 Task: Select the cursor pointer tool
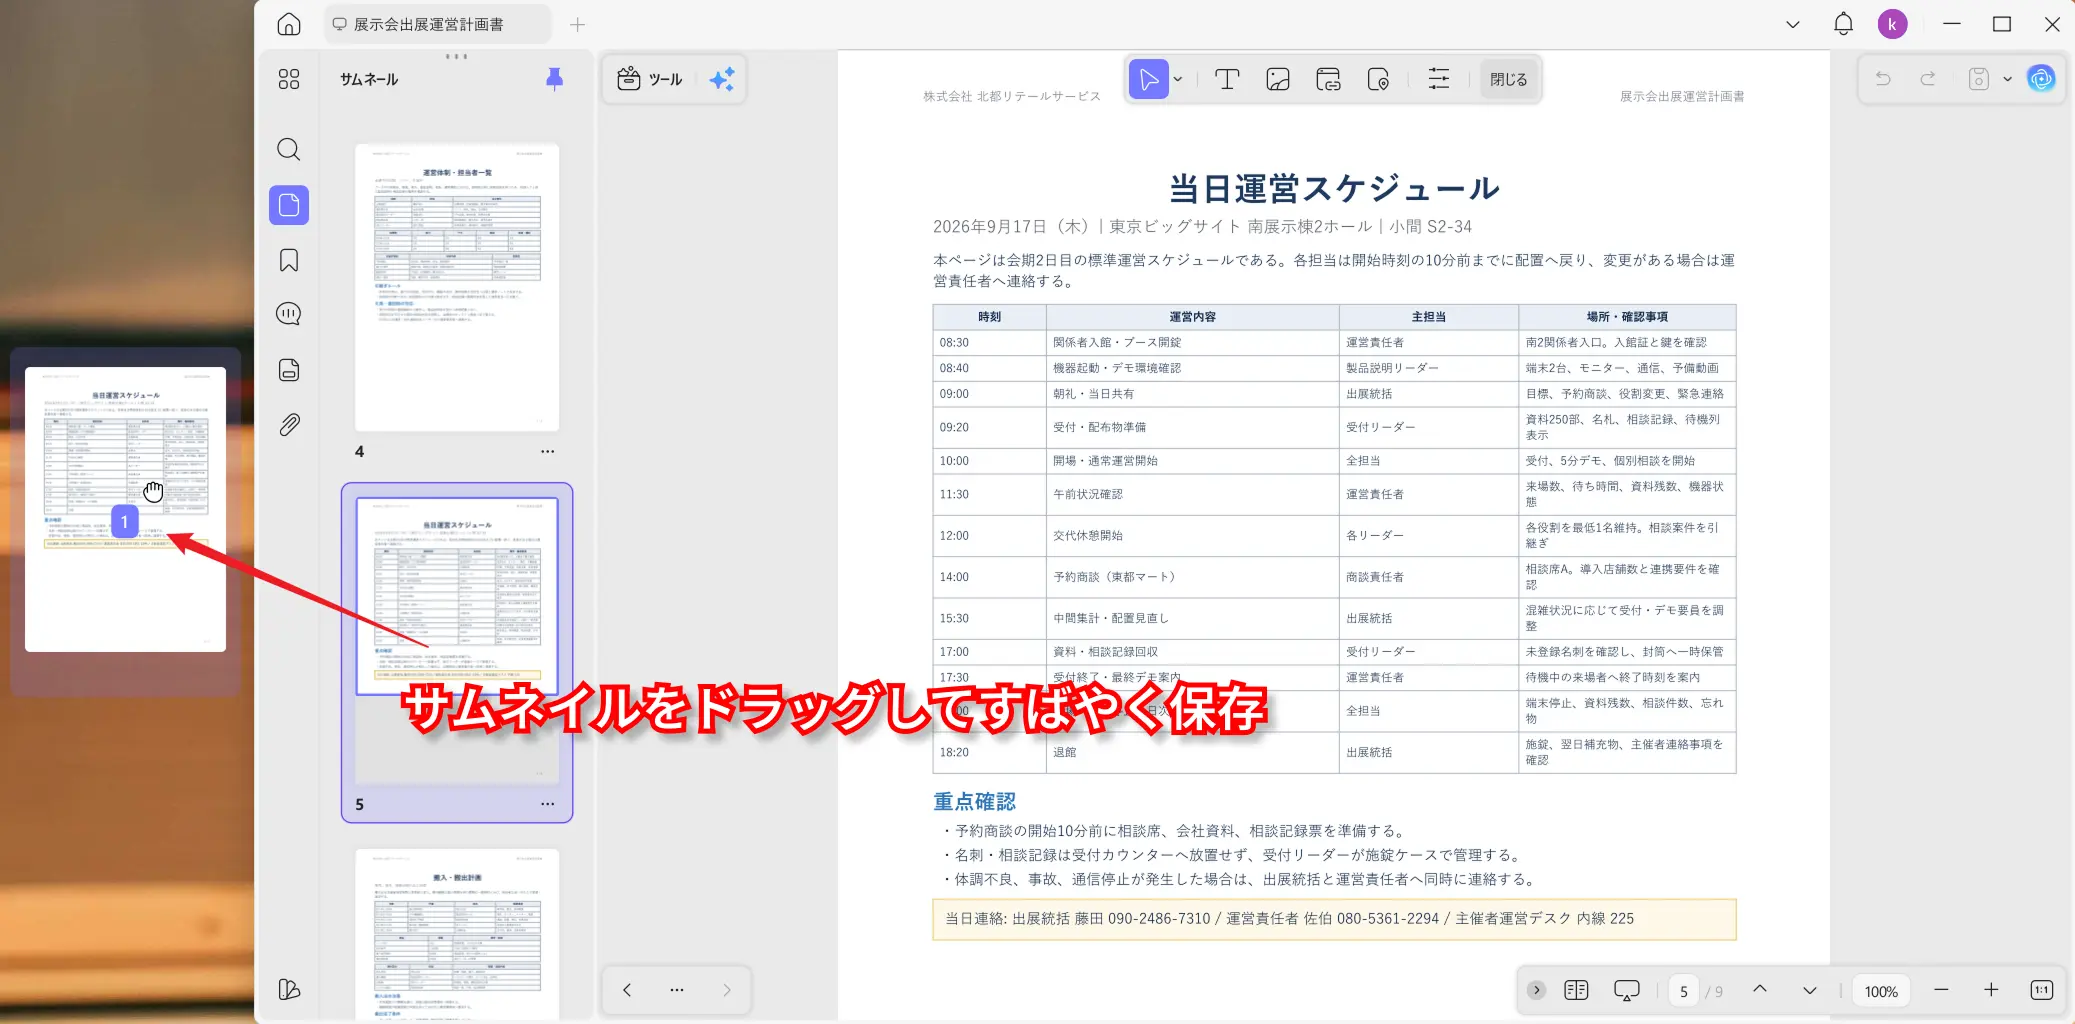[x=1149, y=79]
